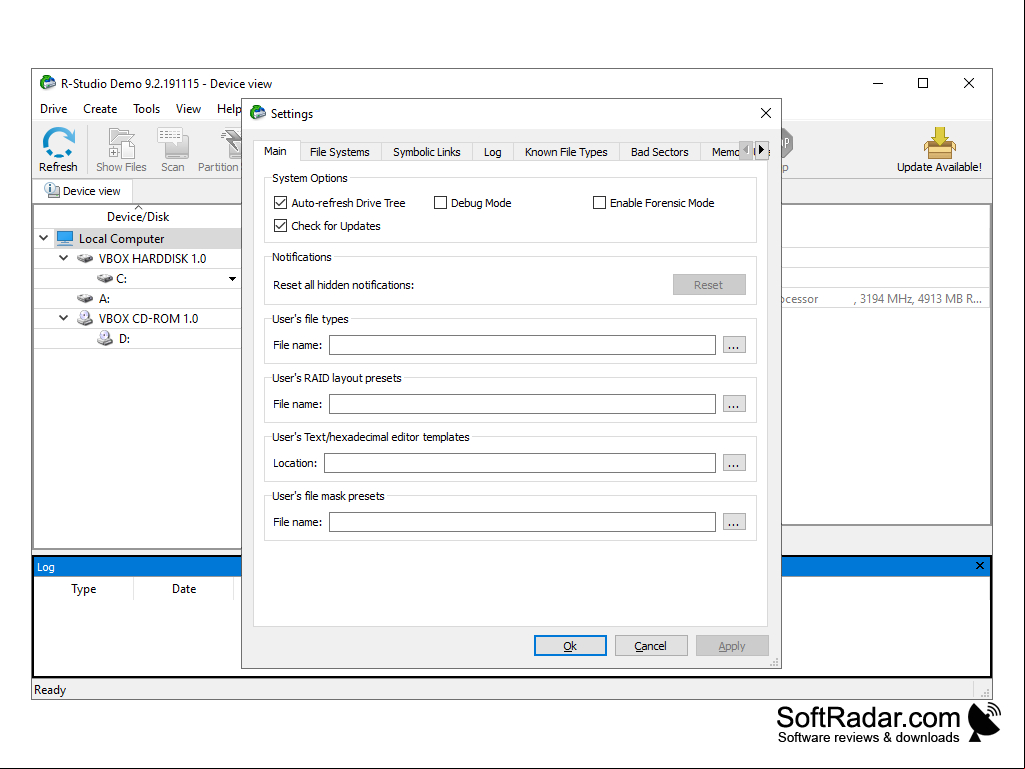Click the Type column header in Log

pos(84,589)
